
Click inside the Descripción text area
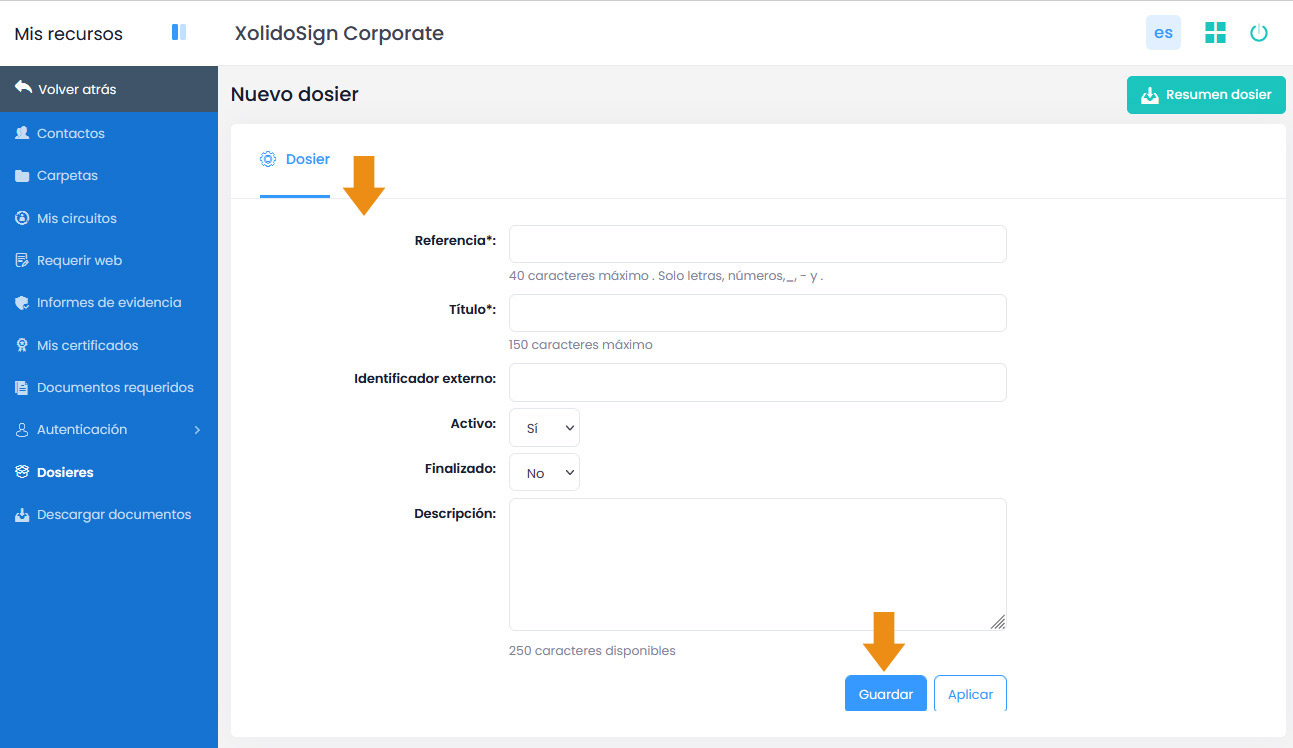coord(757,564)
